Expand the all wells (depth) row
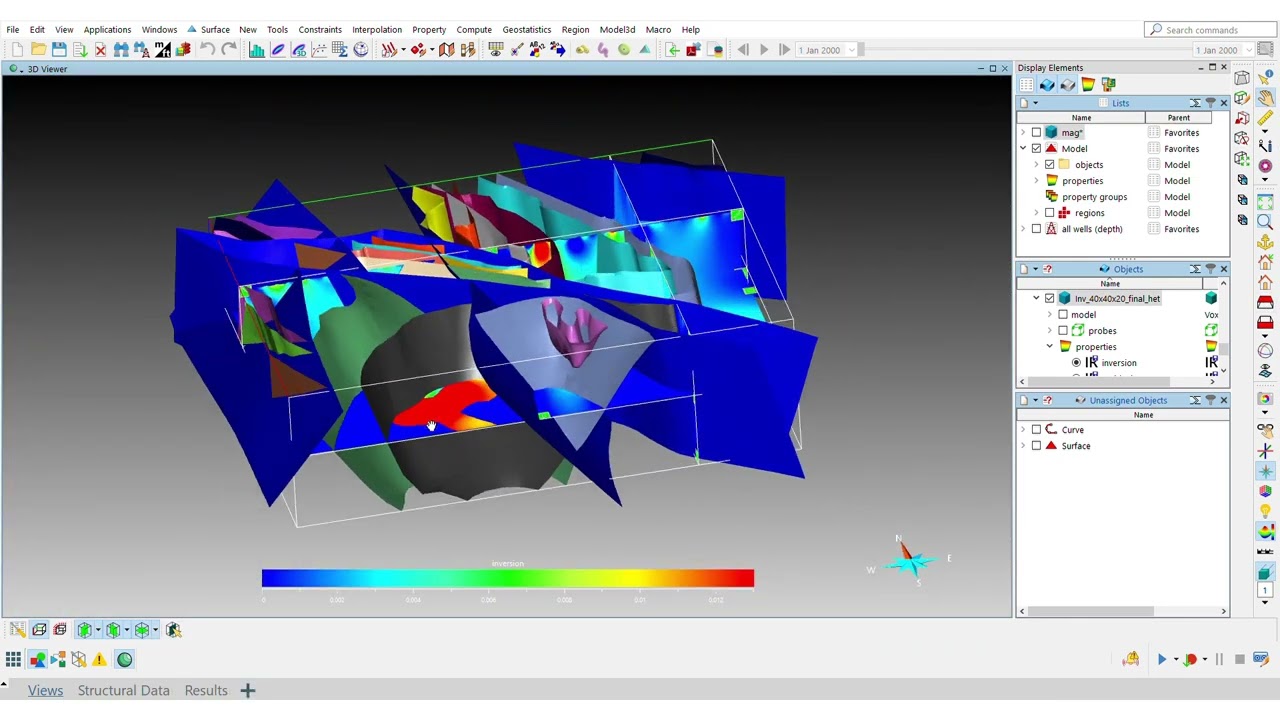Image resolution: width=1280 pixels, height=720 pixels. [x=1023, y=229]
